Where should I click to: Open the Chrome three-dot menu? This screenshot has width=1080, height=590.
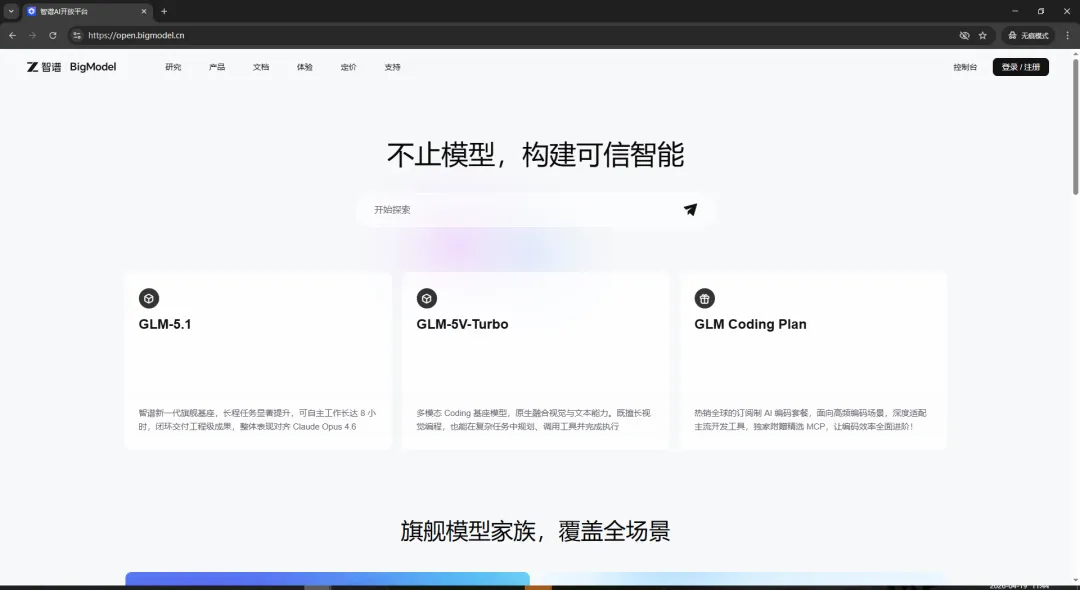(1068, 35)
